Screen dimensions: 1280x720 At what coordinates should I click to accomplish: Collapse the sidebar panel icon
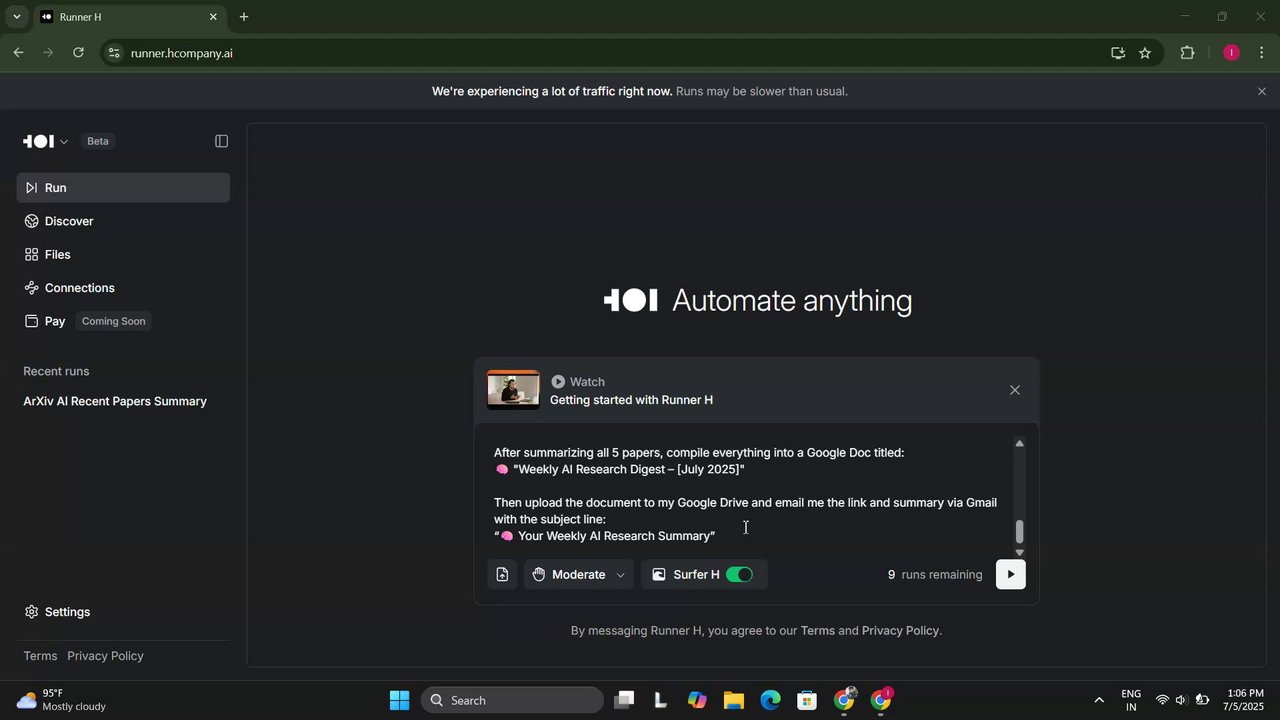pos(222,141)
